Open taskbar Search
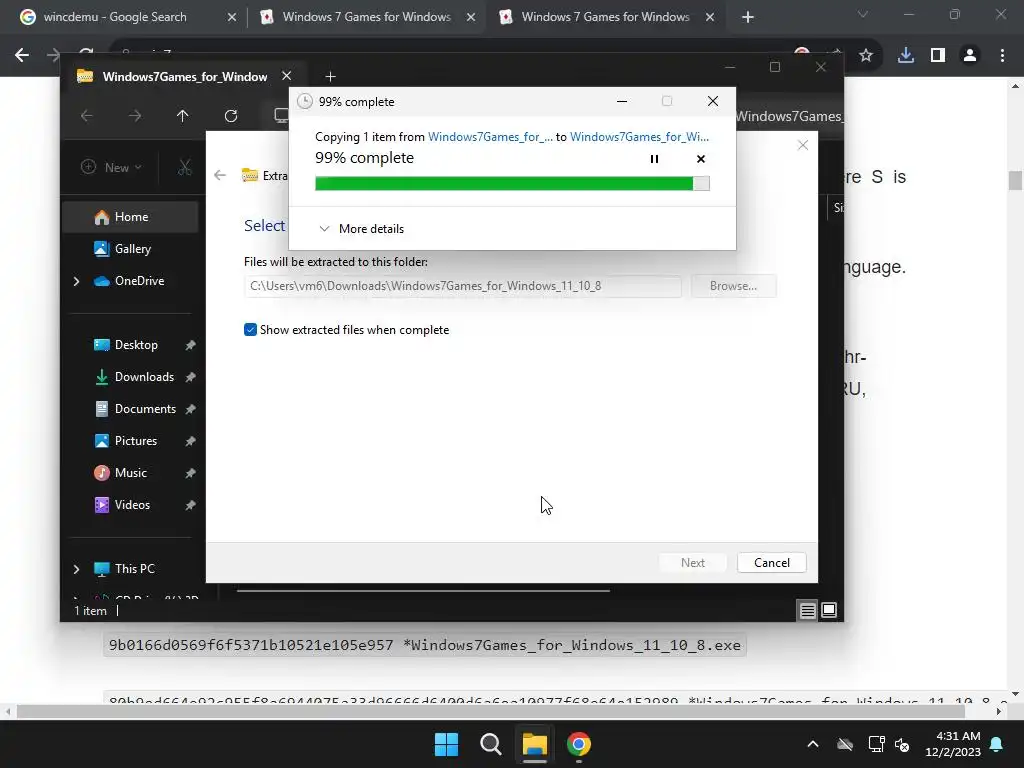 [x=490, y=744]
